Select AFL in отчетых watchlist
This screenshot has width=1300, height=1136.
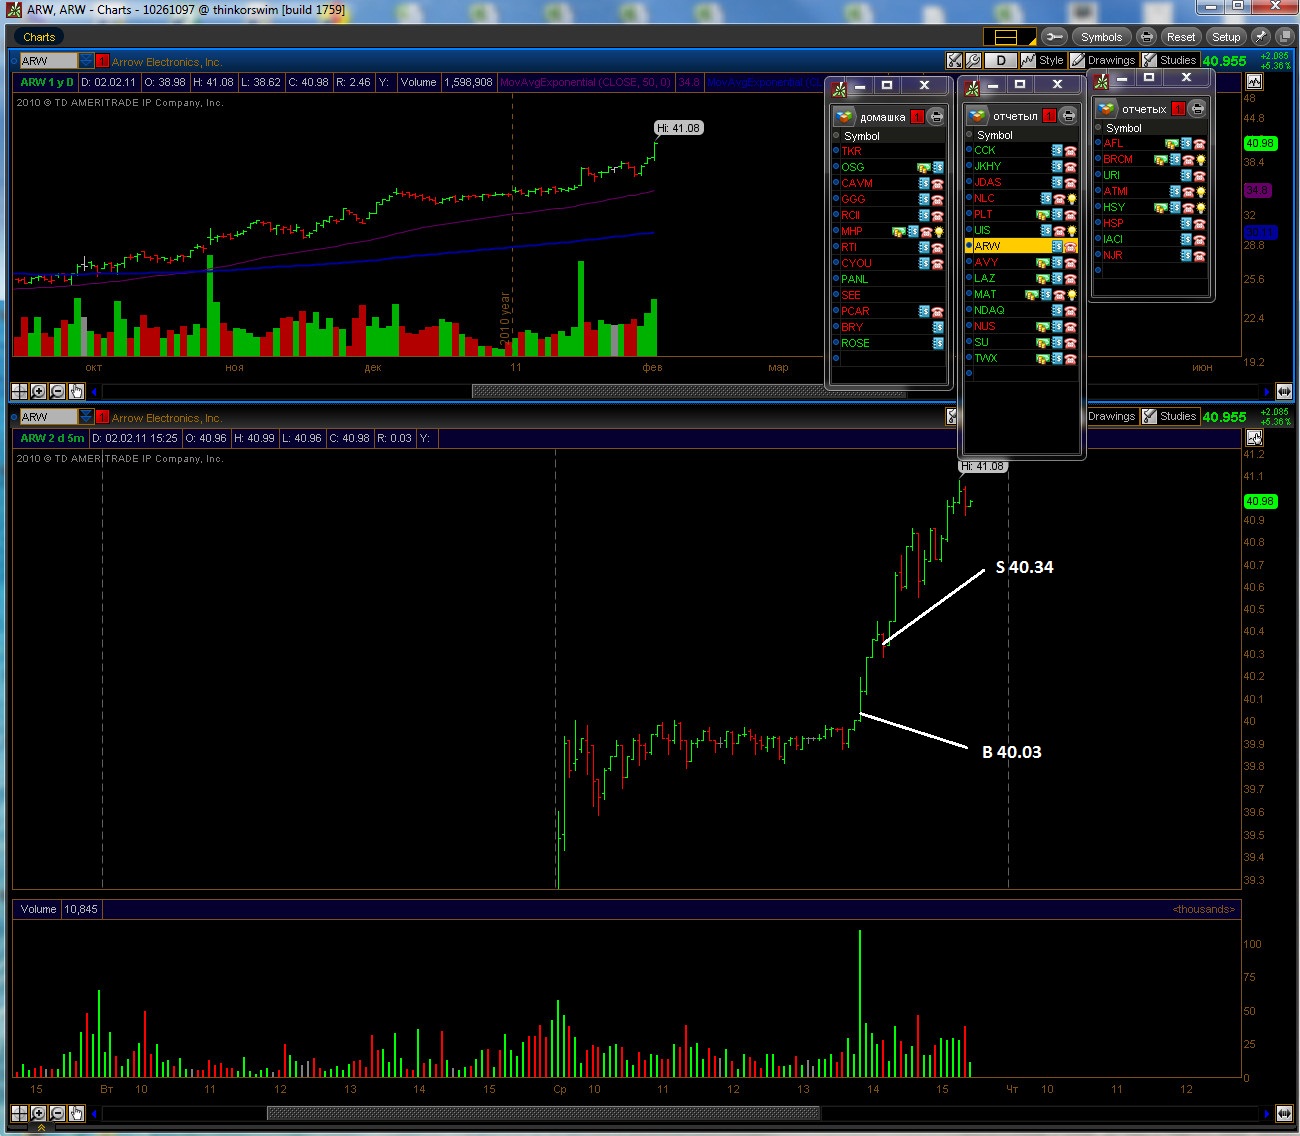click(x=1151, y=143)
